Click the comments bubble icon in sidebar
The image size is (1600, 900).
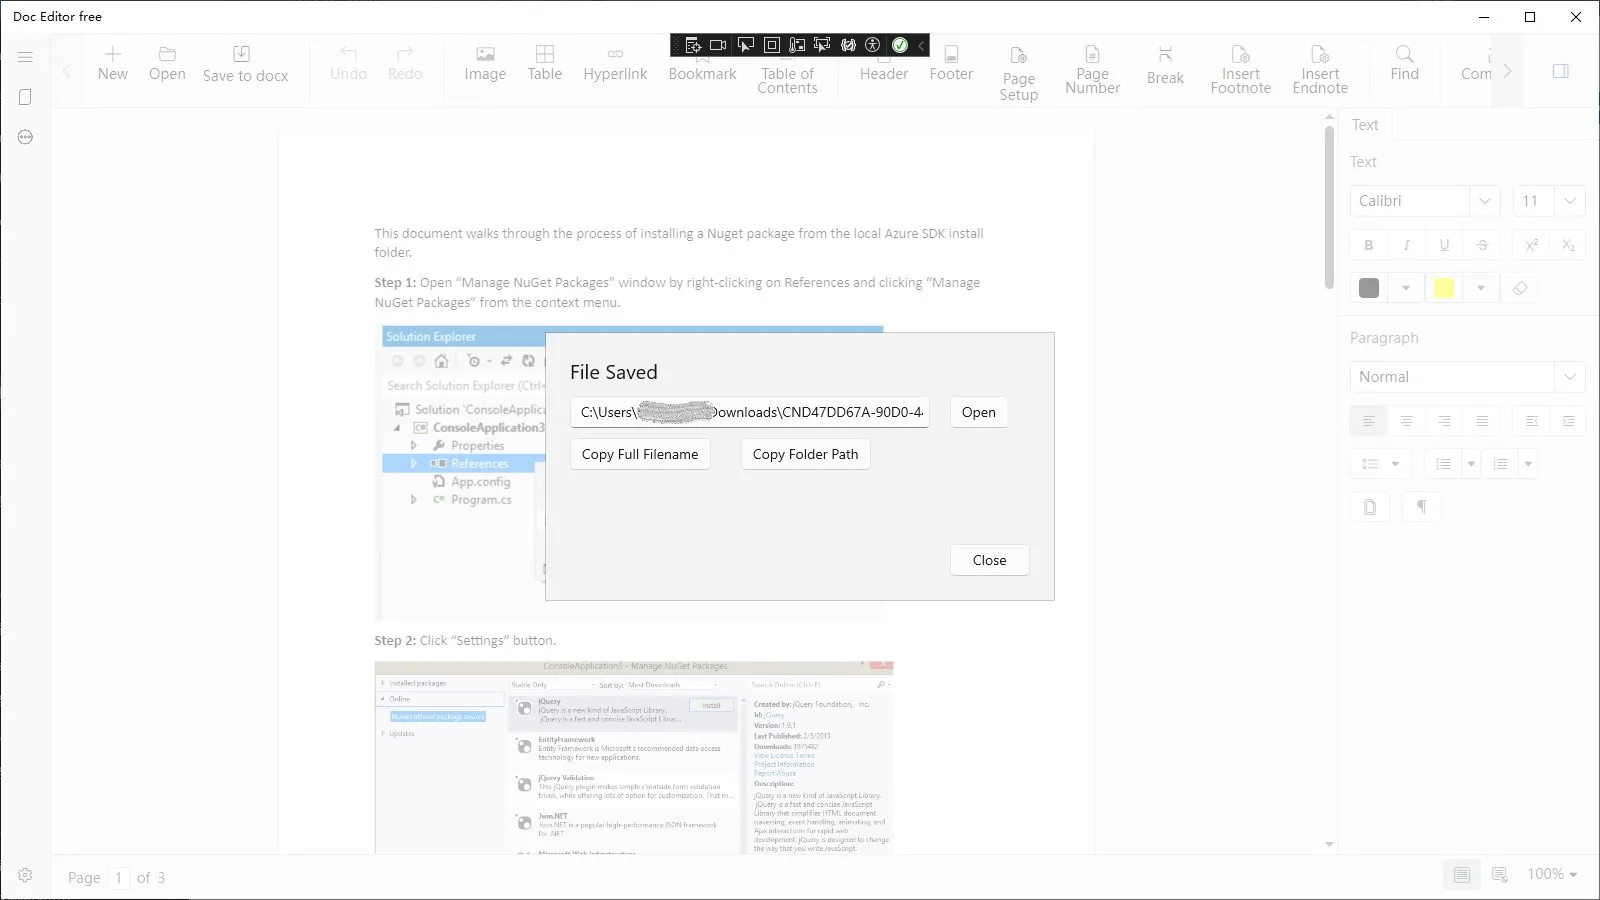pos(26,137)
